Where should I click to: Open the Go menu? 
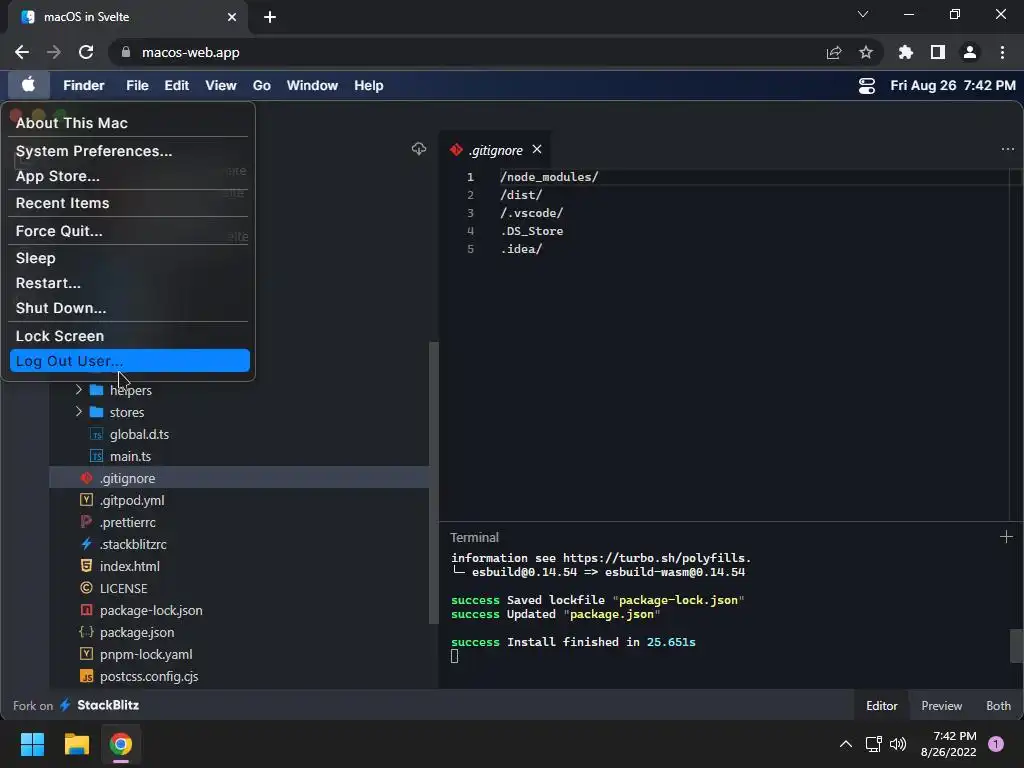[261, 86]
